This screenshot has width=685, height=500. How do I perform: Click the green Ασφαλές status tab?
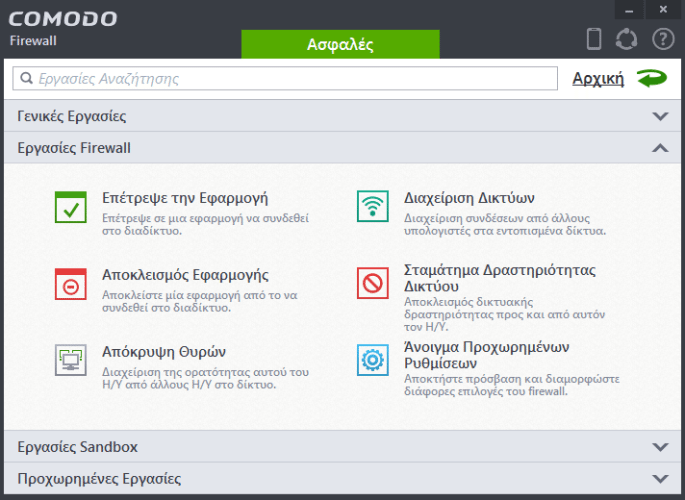point(340,44)
